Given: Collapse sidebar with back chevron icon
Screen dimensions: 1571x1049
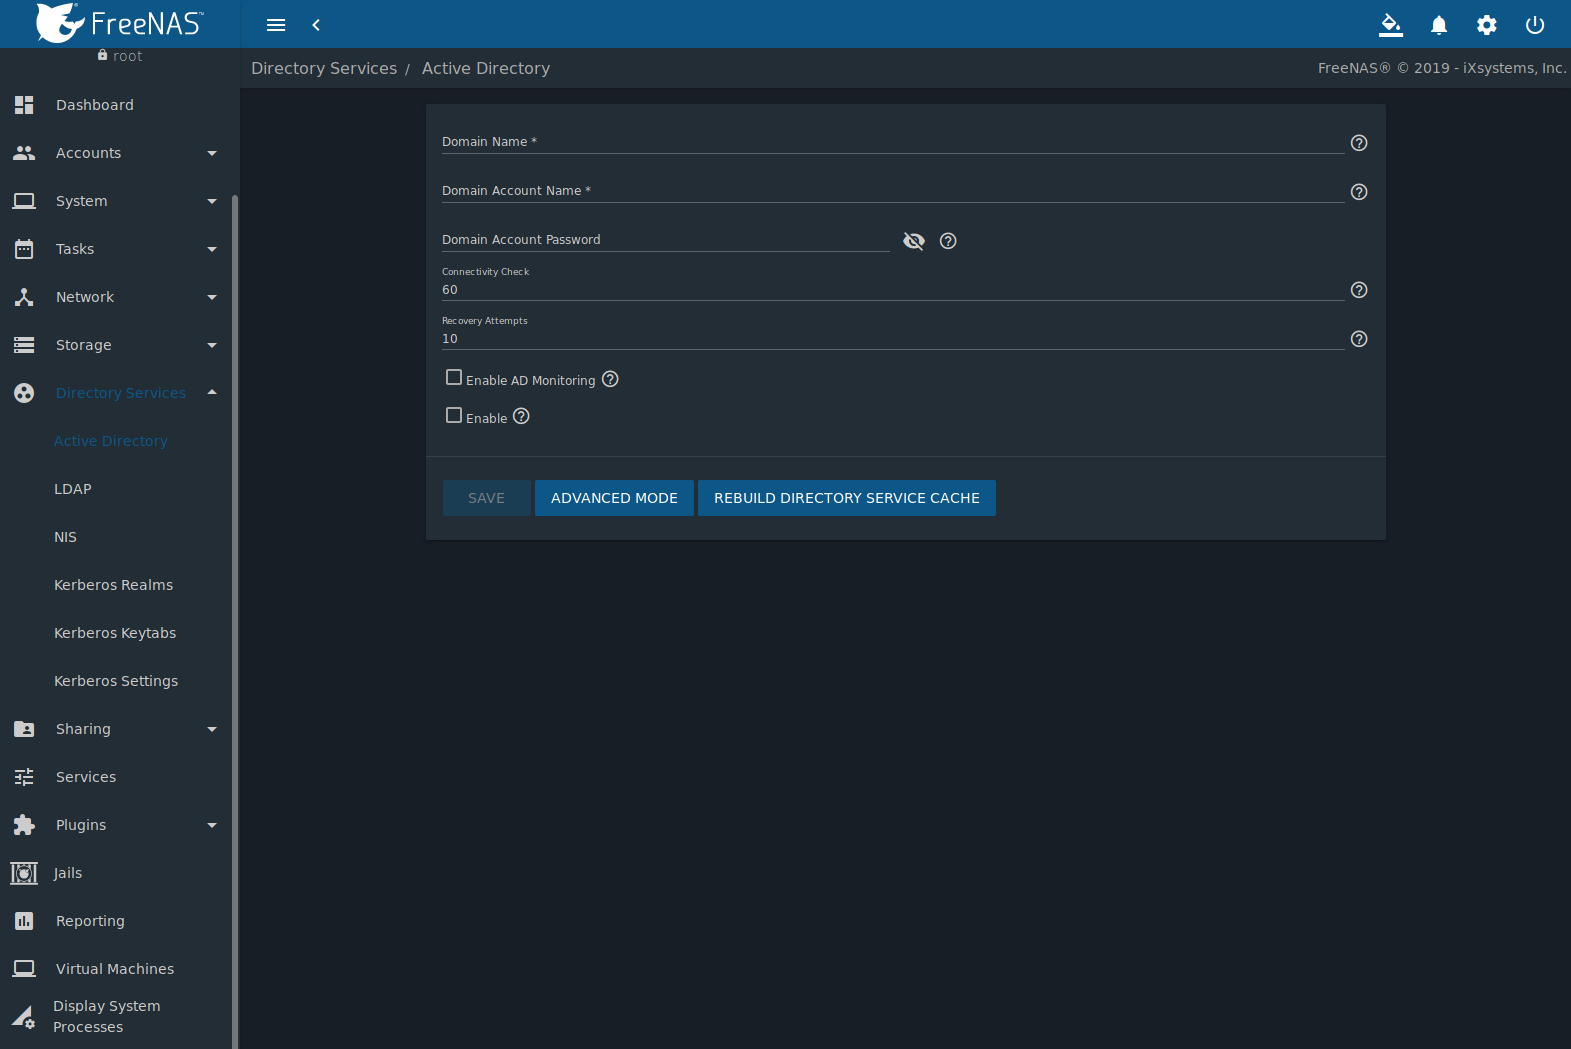Looking at the screenshot, I should click(316, 25).
